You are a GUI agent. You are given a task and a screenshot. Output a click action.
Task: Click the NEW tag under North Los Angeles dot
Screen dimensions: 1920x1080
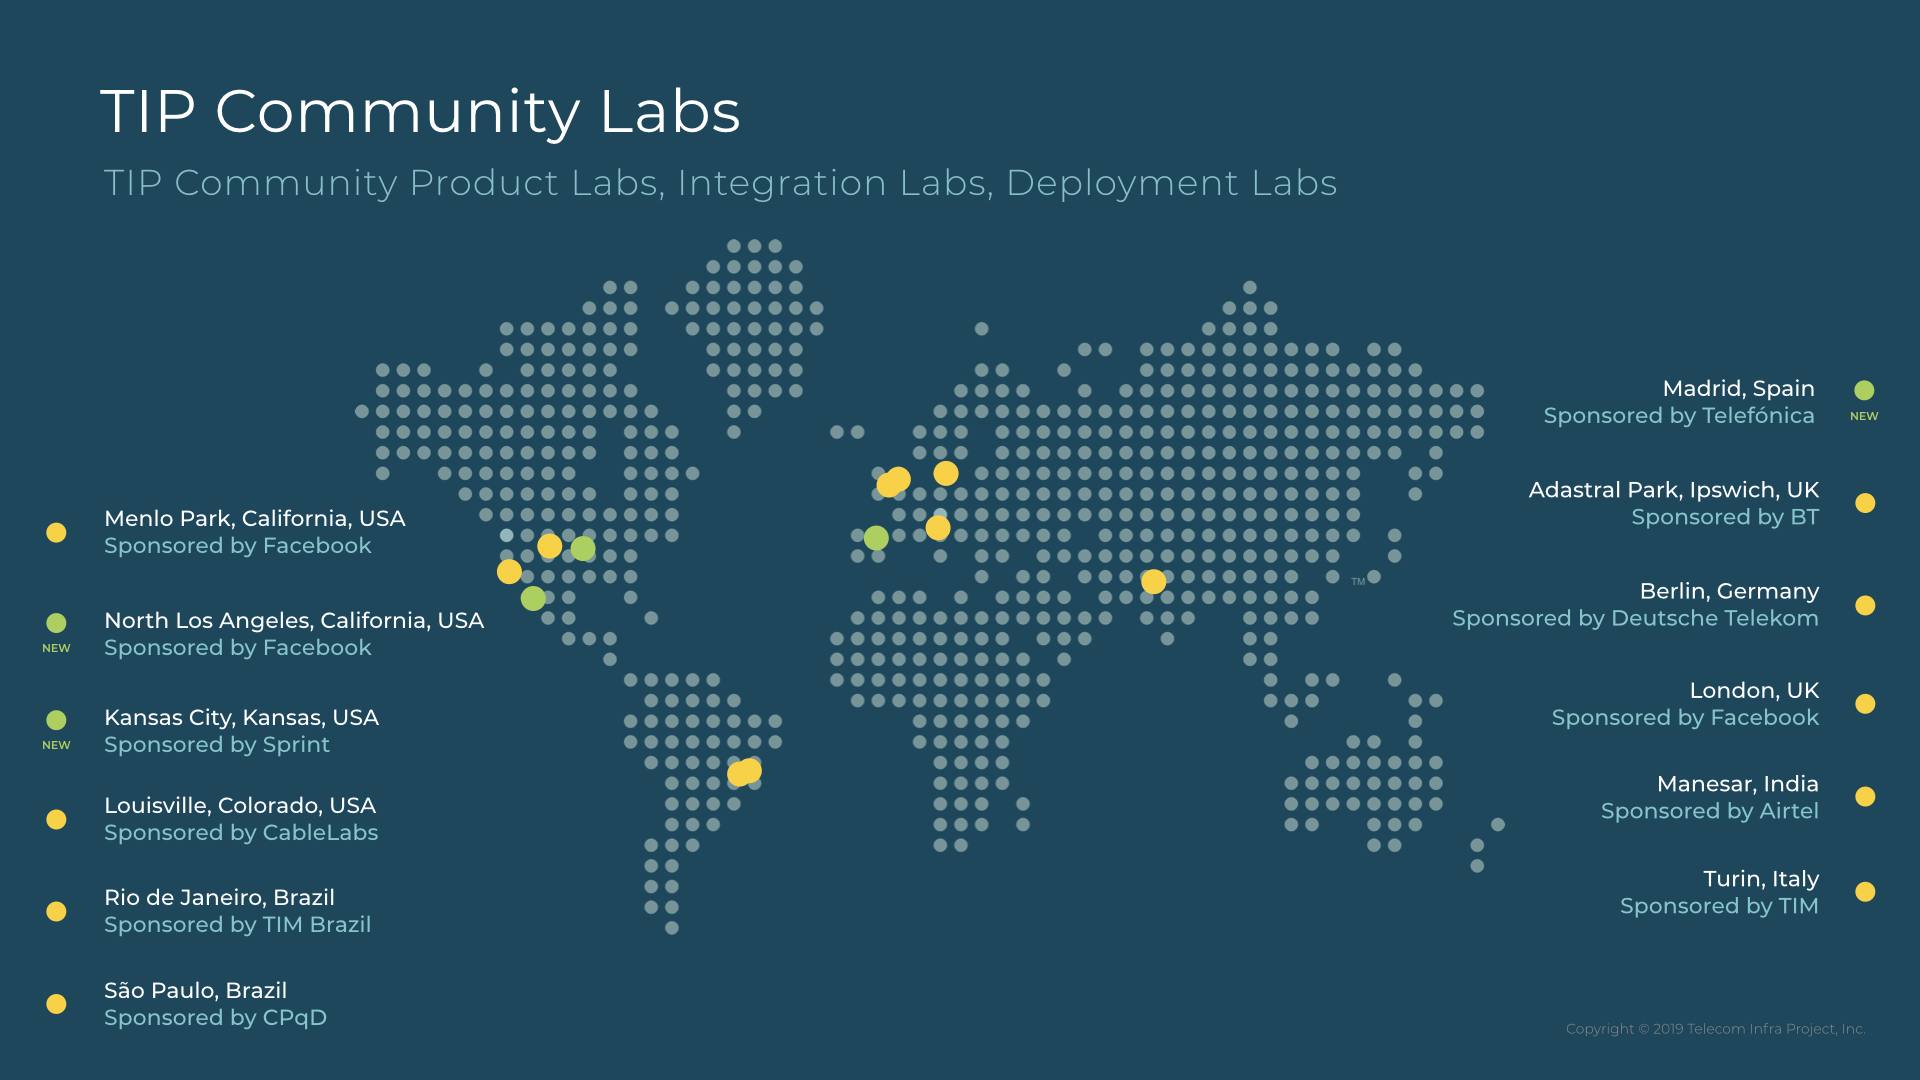coord(56,648)
